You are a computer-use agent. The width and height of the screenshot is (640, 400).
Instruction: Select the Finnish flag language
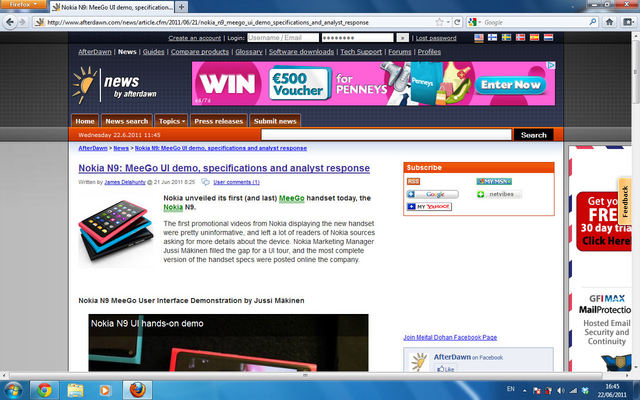click(493, 38)
